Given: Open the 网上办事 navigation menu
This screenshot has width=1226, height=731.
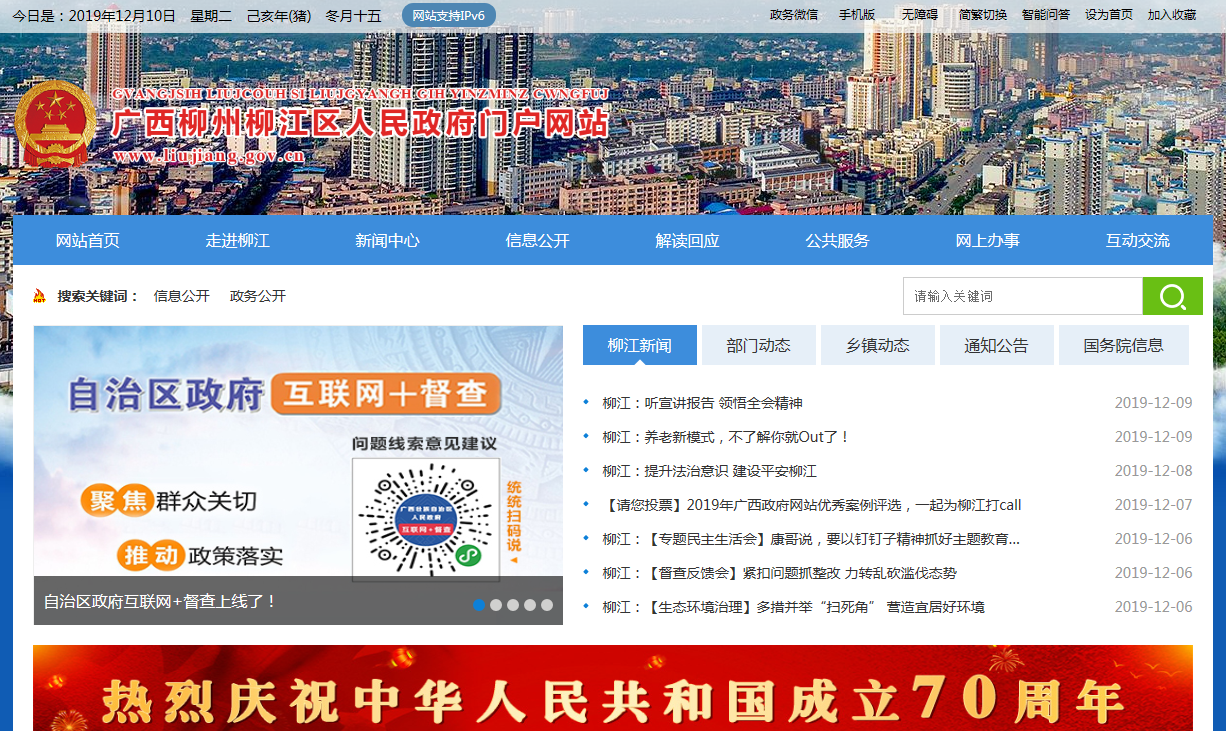Looking at the screenshot, I should (987, 241).
